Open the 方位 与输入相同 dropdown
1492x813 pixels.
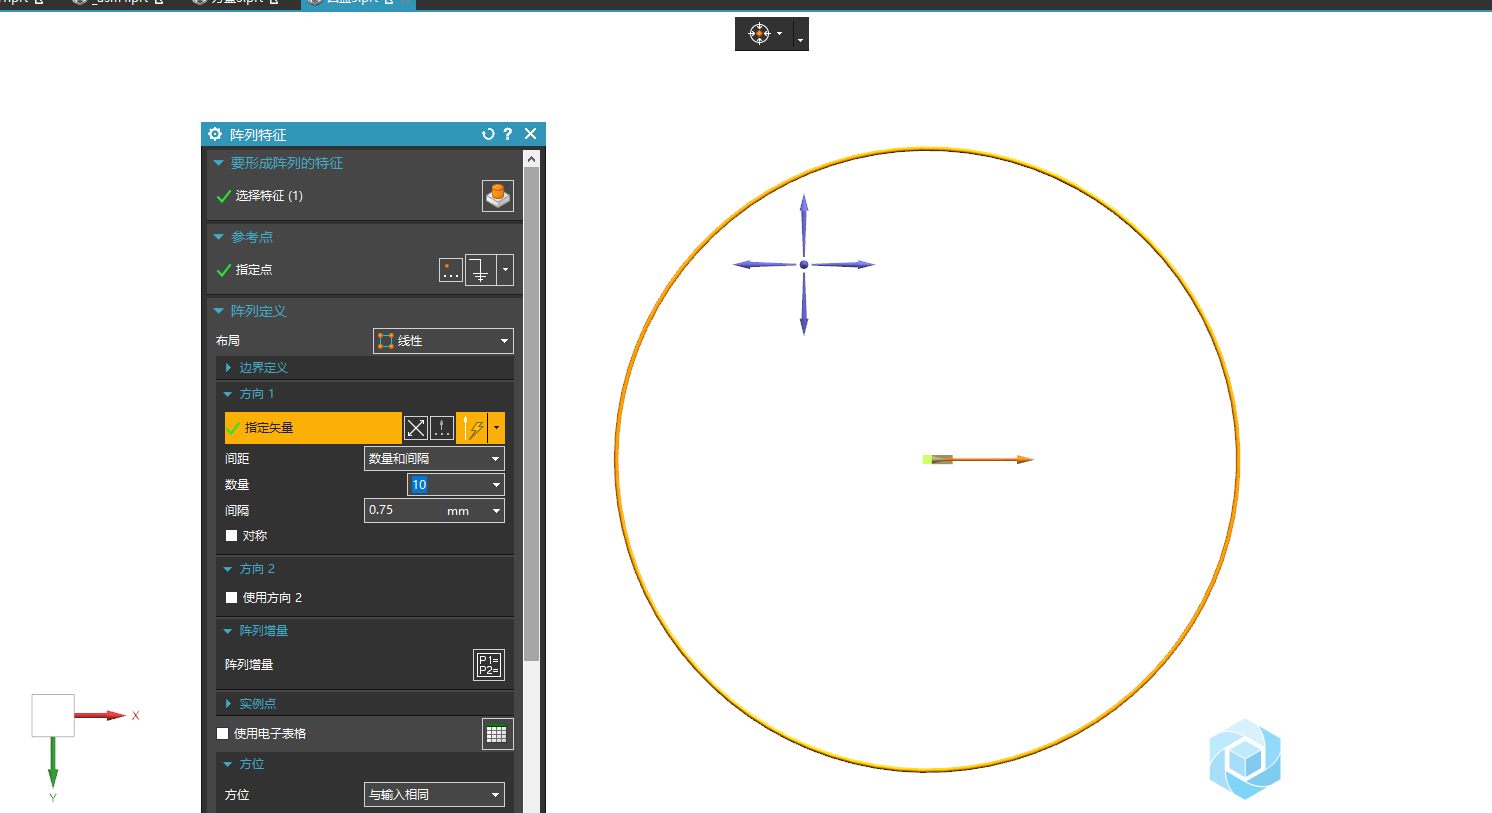click(434, 795)
